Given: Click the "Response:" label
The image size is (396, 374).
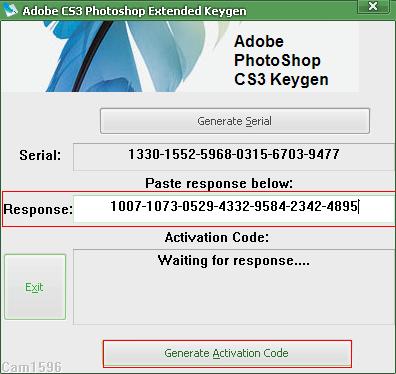Looking at the screenshot, I should pyautogui.click(x=38, y=209).
